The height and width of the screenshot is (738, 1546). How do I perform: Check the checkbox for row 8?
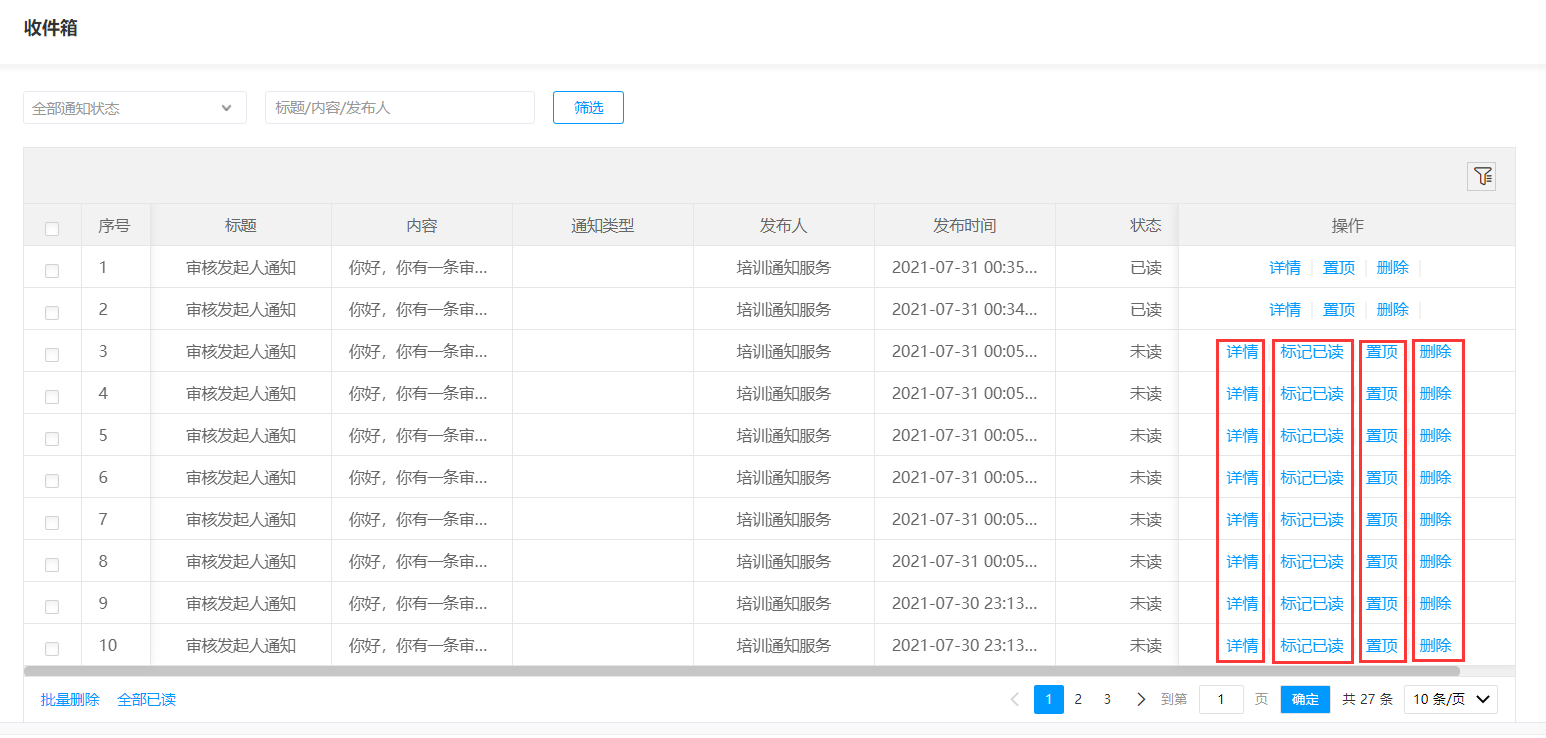click(52, 565)
